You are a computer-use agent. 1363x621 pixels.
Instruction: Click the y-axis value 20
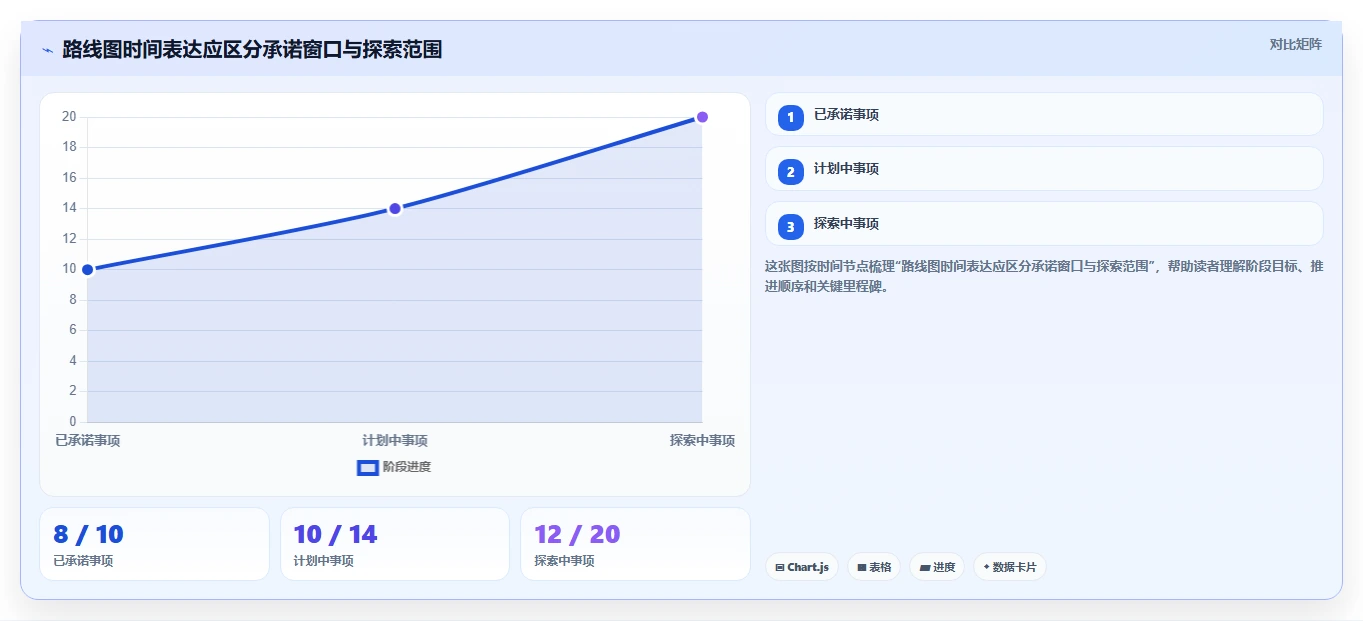click(x=69, y=117)
